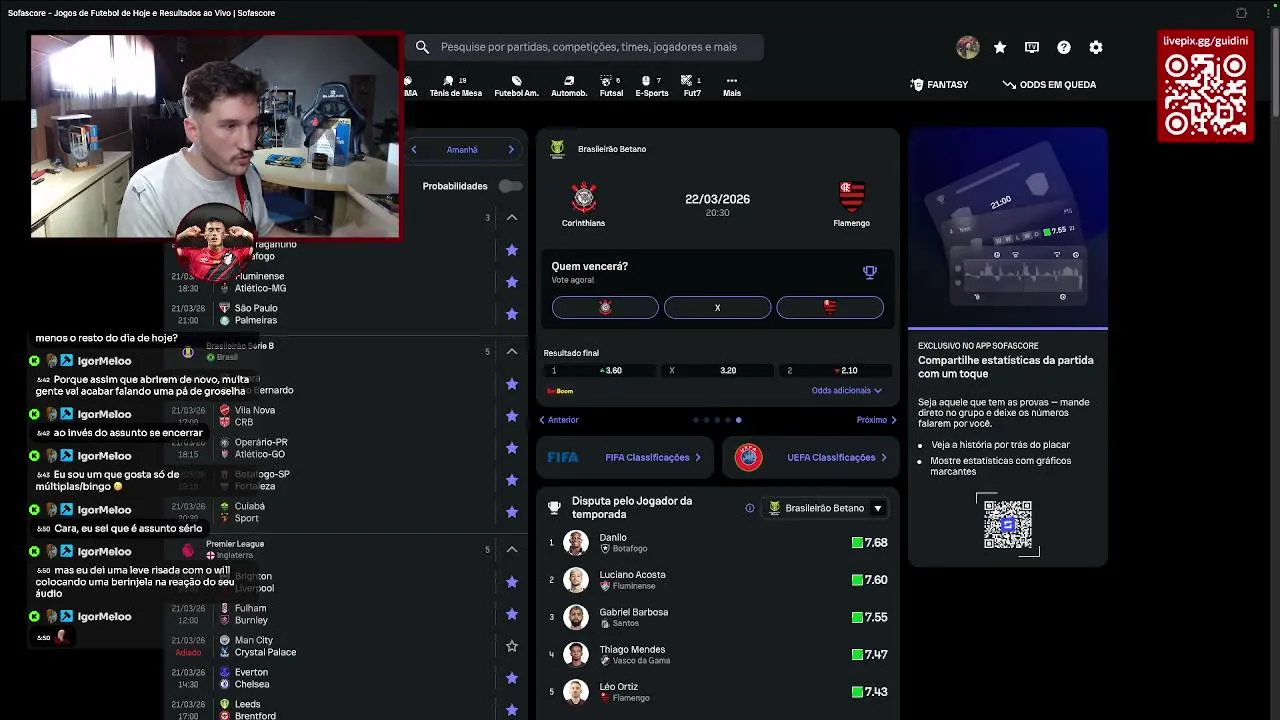Open the Mais sports menu
This screenshot has width=1280, height=720.
(x=732, y=86)
